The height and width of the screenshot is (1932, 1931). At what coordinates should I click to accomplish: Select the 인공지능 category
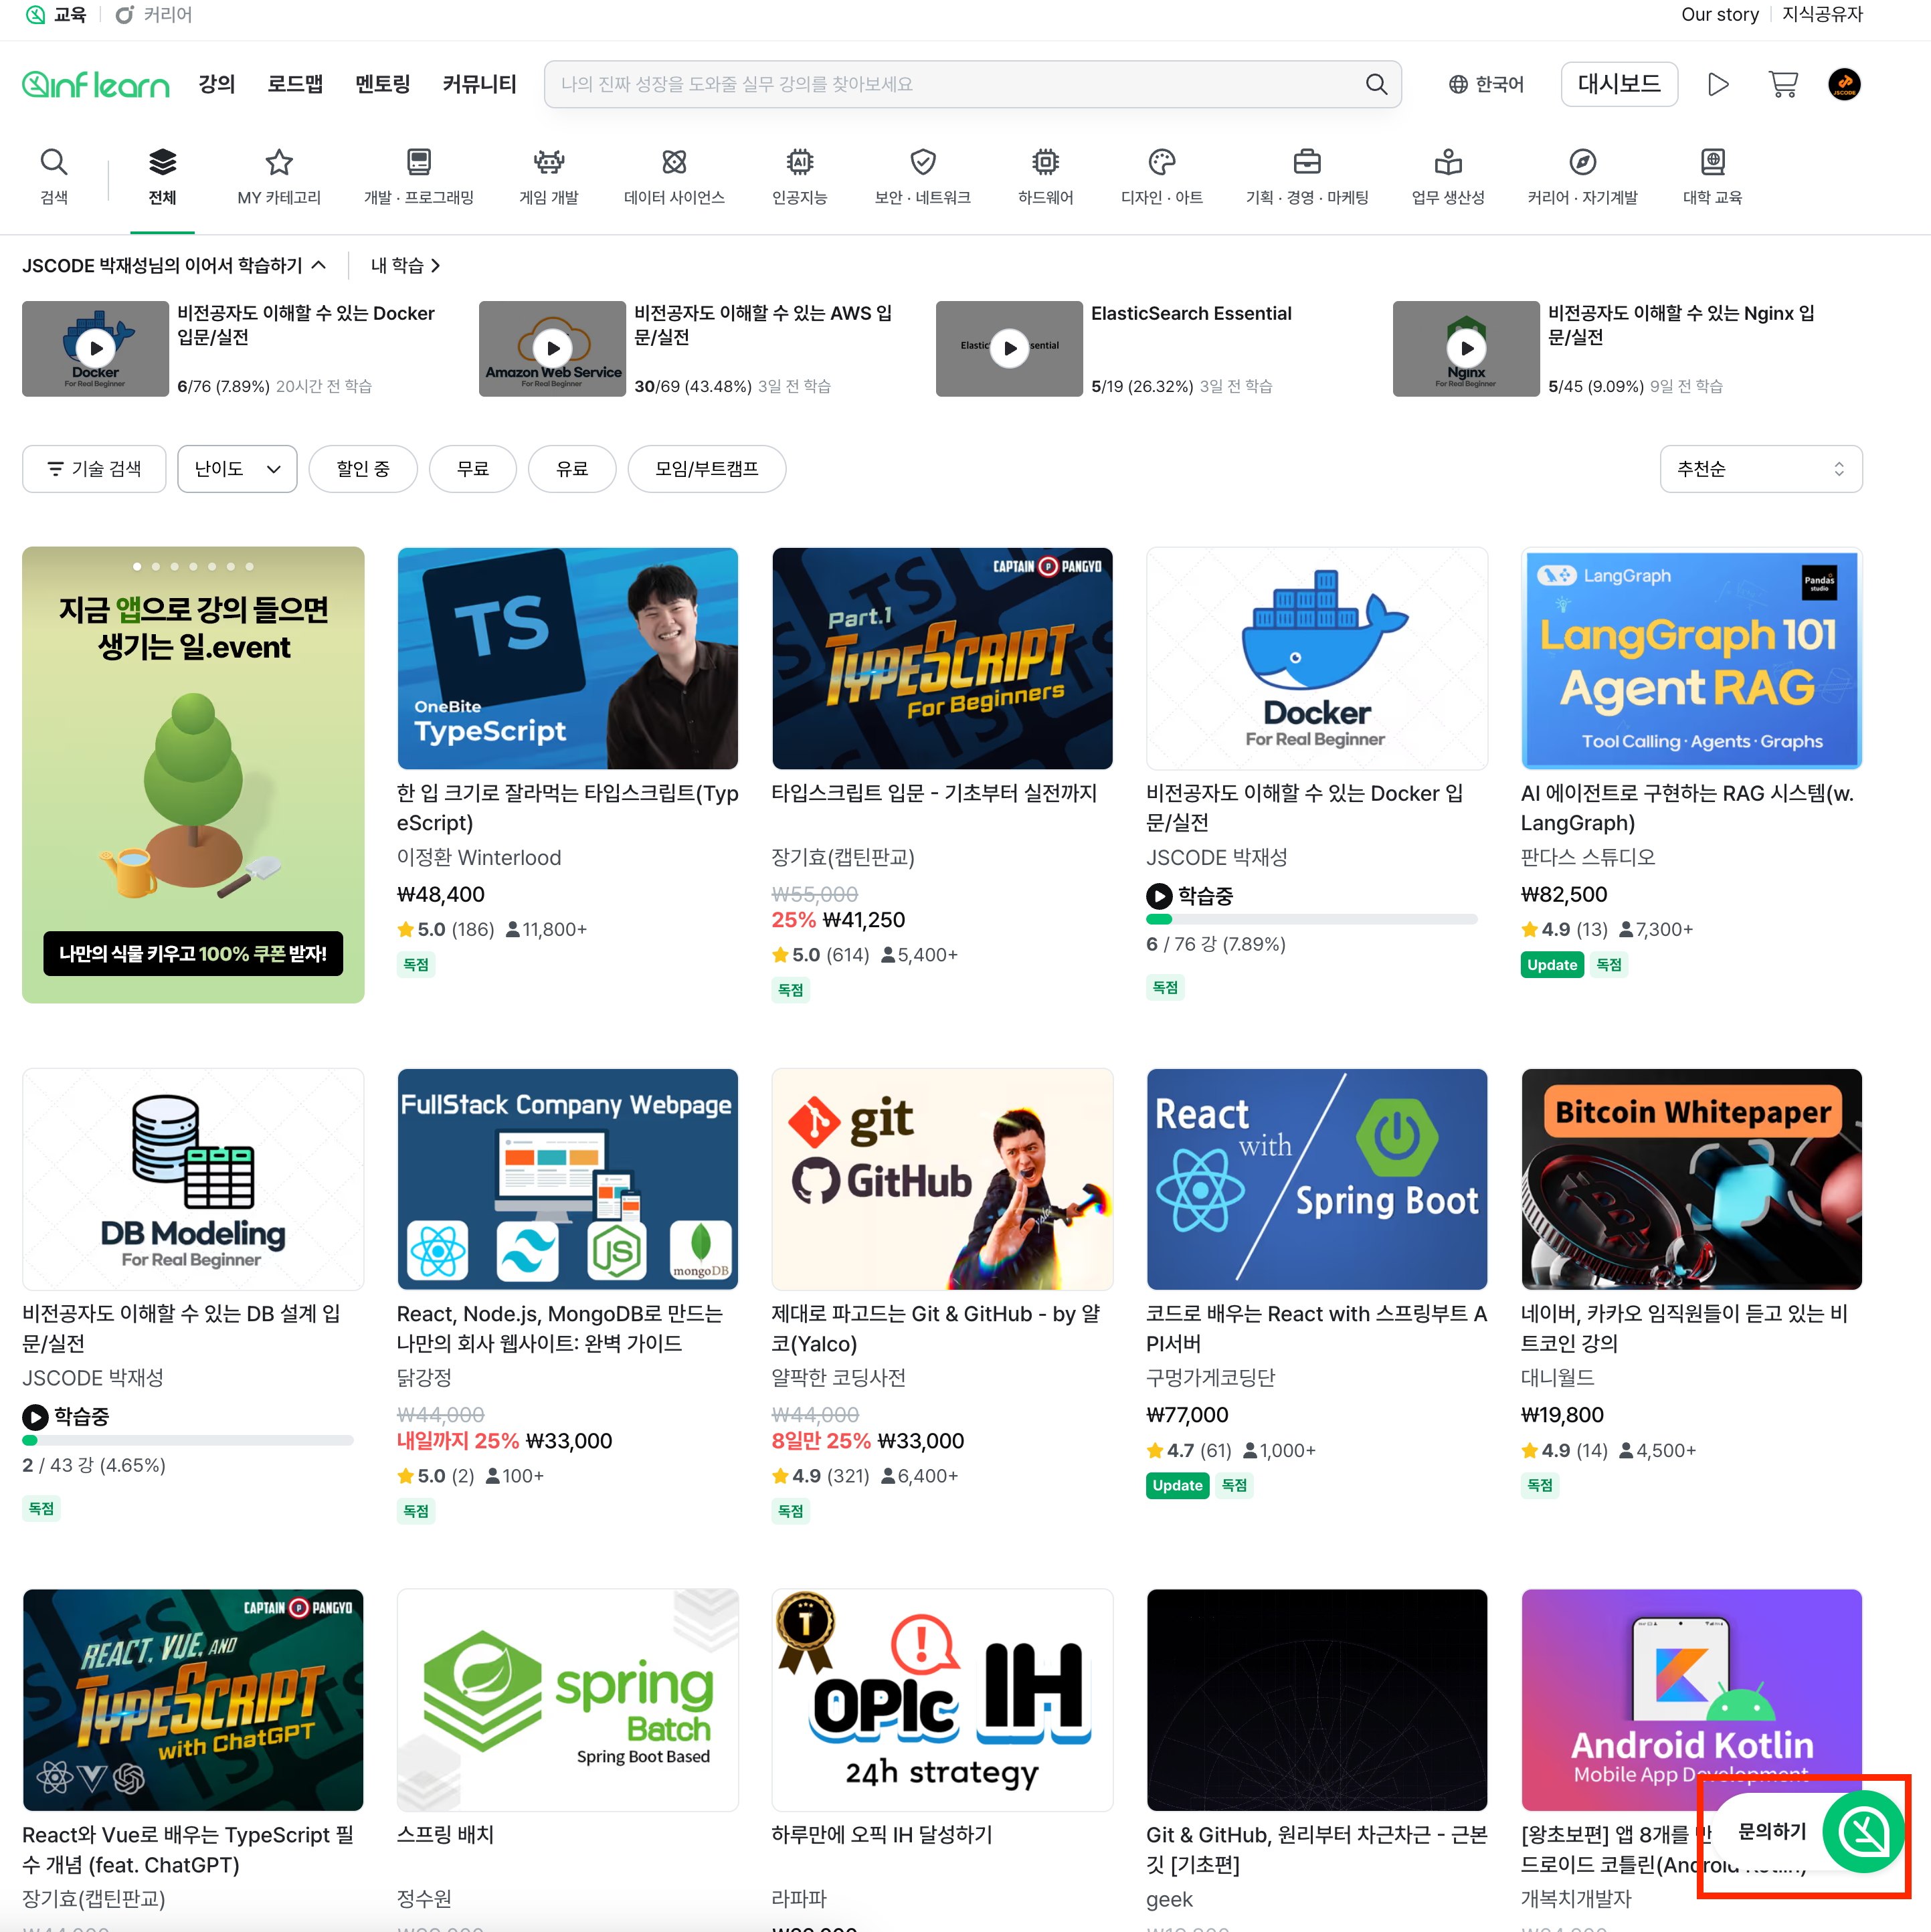[799, 176]
